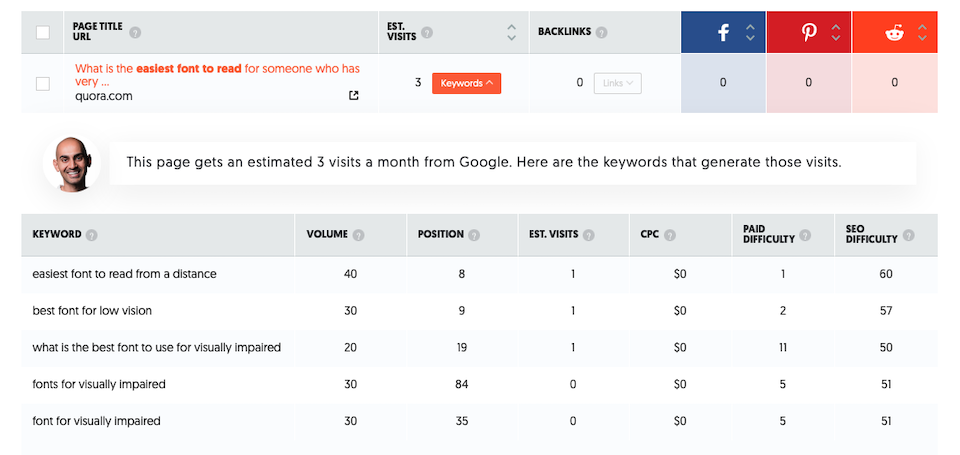Collapse the orange Keywords button

point(466,83)
